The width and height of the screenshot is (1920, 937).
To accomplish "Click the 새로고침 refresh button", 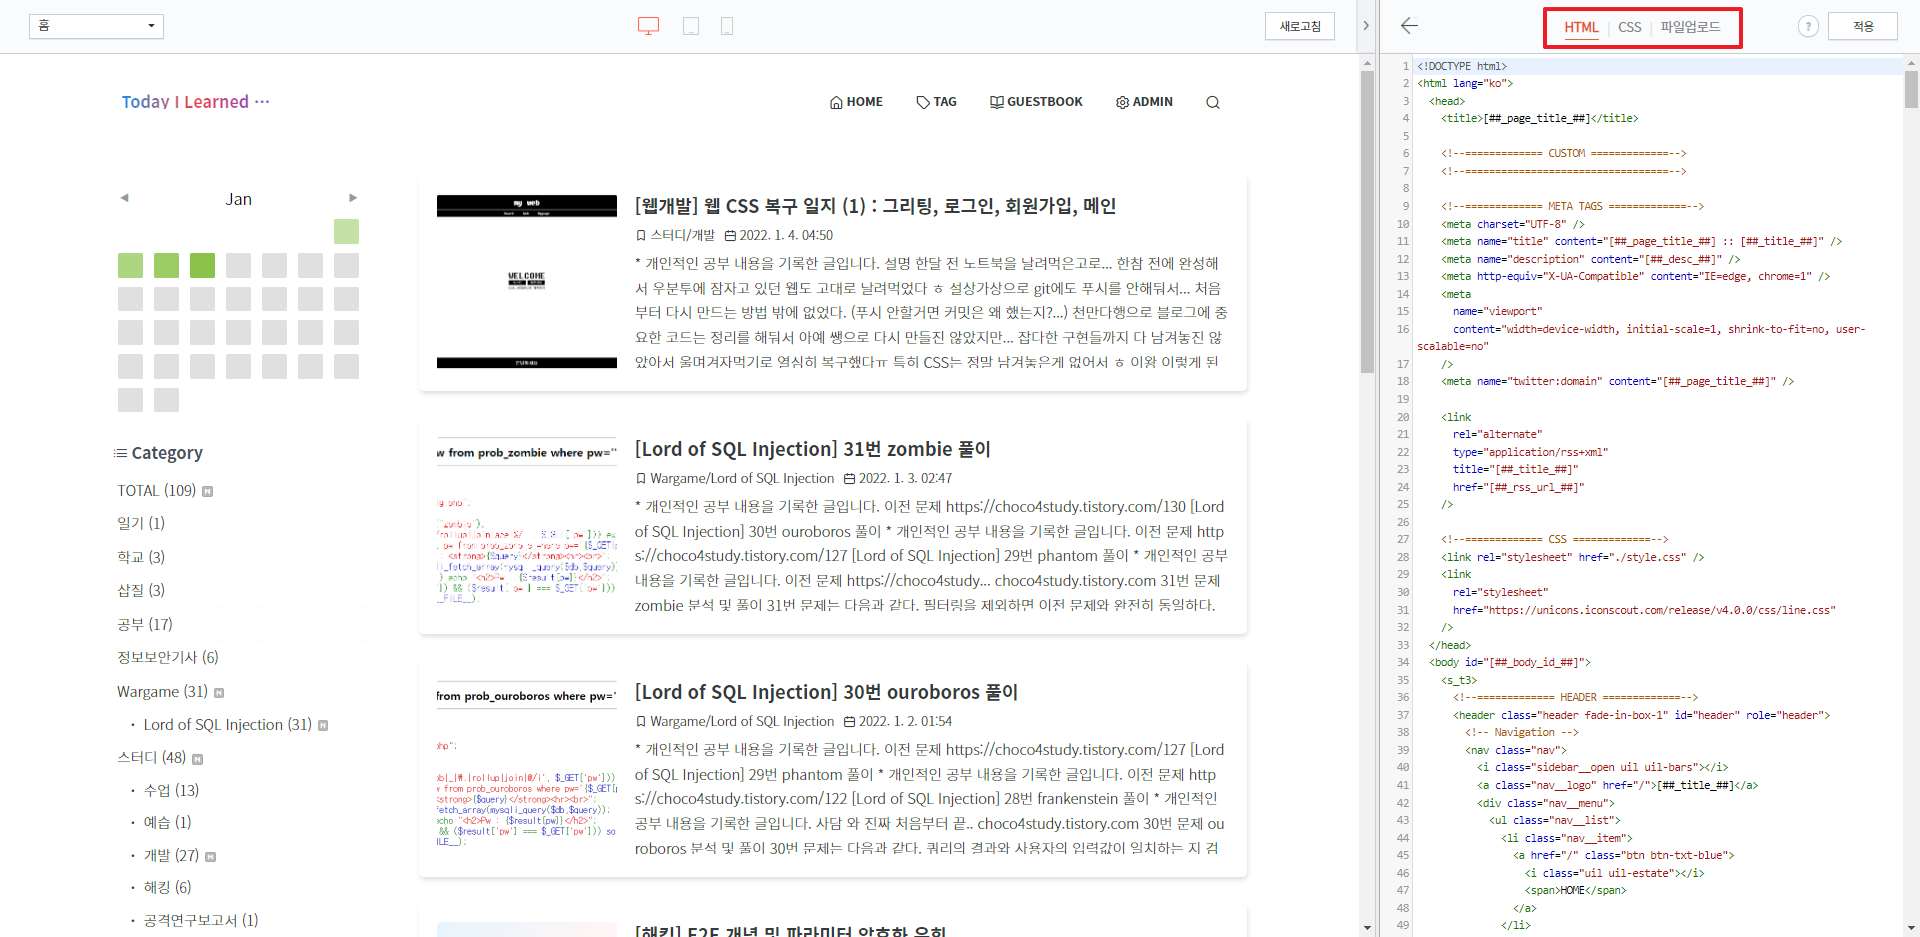I will point(1300,26).
